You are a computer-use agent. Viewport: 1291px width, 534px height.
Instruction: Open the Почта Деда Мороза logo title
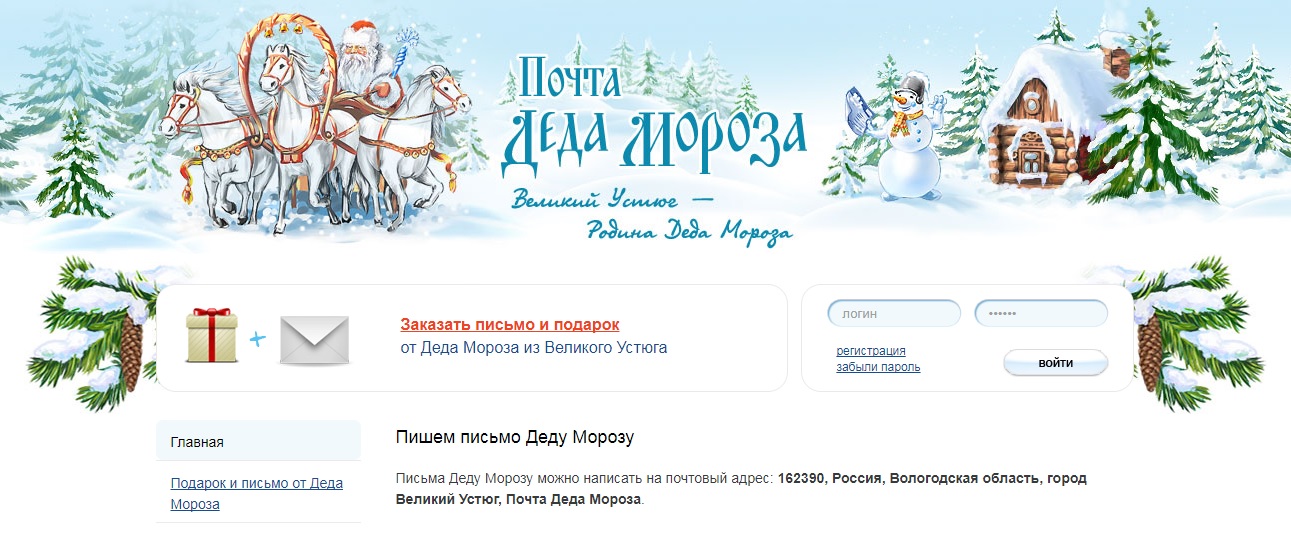pyautogui.click(x=653, y=115)
